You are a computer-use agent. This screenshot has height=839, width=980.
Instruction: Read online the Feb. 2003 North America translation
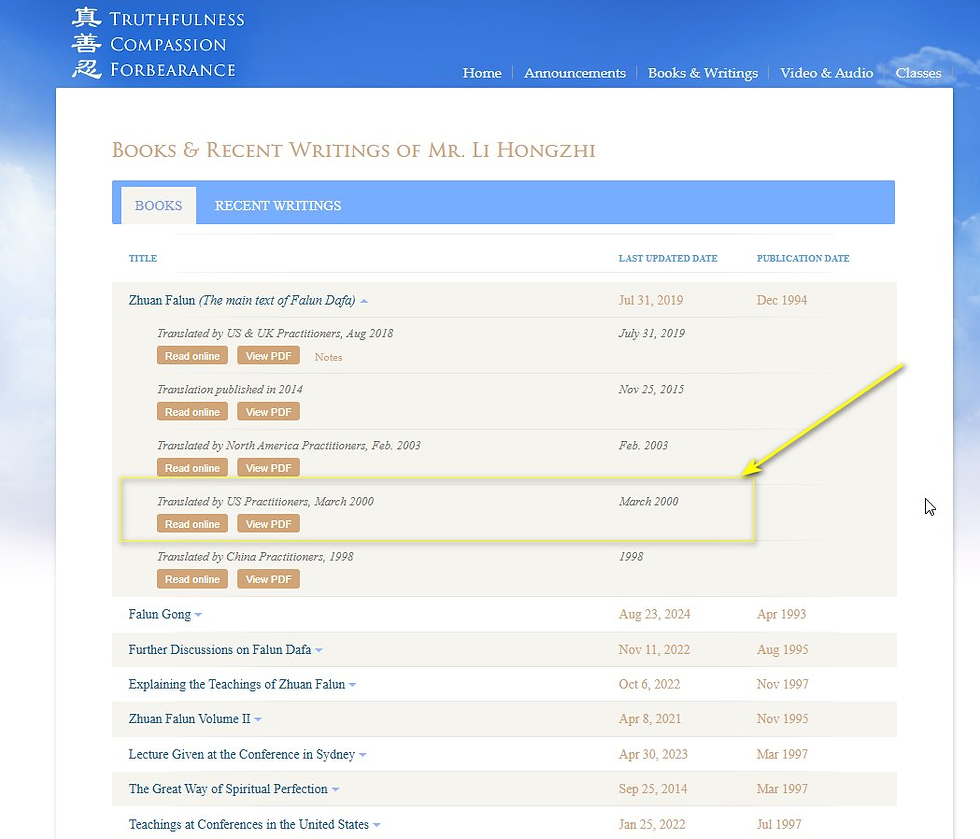point(192,468)
